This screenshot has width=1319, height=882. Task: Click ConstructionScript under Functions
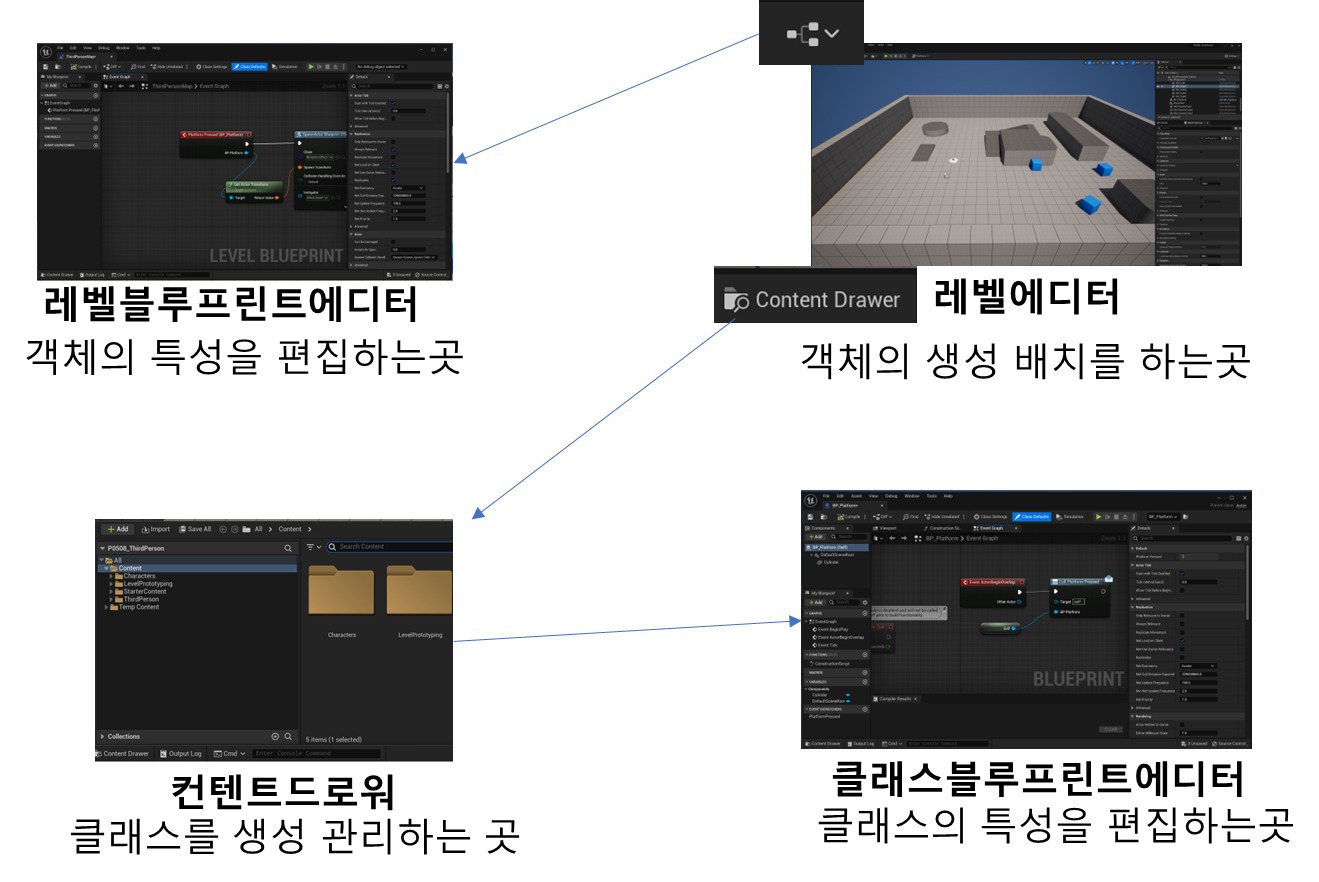[831, 664]
